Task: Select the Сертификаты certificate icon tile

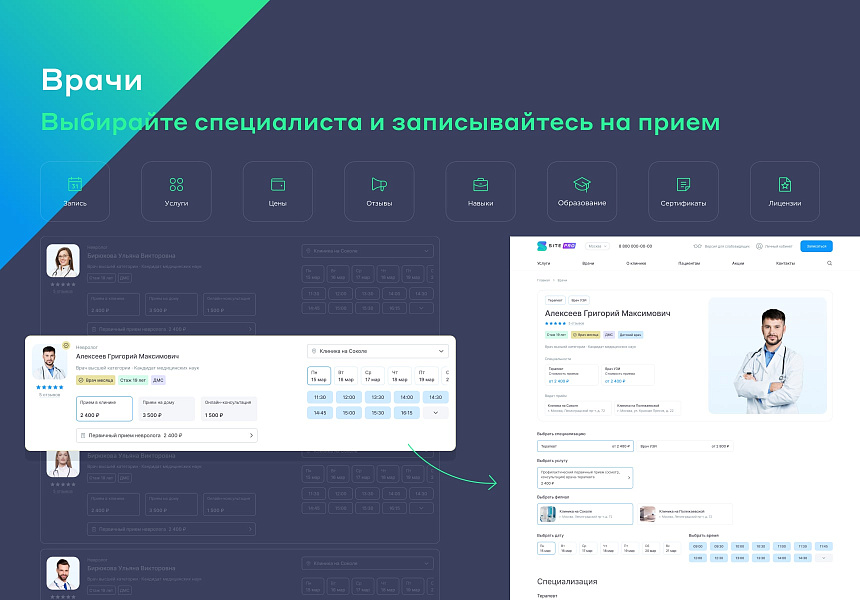Action: 683,191
